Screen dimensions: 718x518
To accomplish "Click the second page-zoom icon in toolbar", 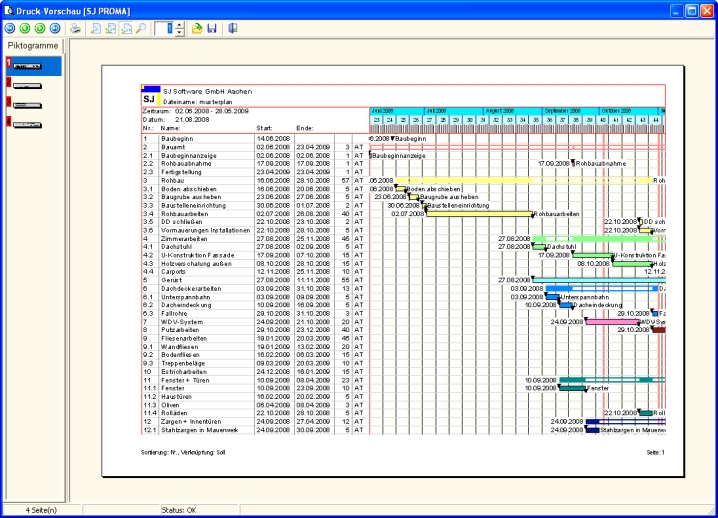I will pos(110,29).
